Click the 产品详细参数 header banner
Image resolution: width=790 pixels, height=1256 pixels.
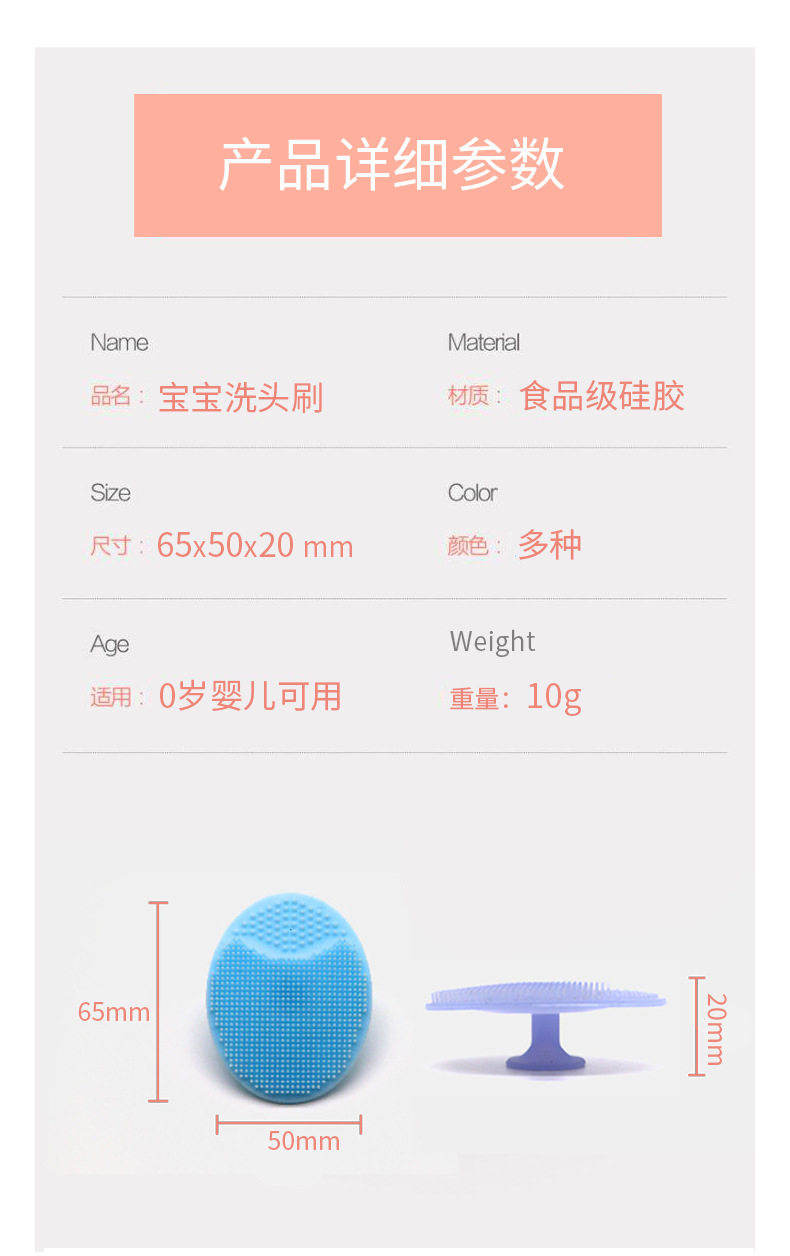(397, 165)
